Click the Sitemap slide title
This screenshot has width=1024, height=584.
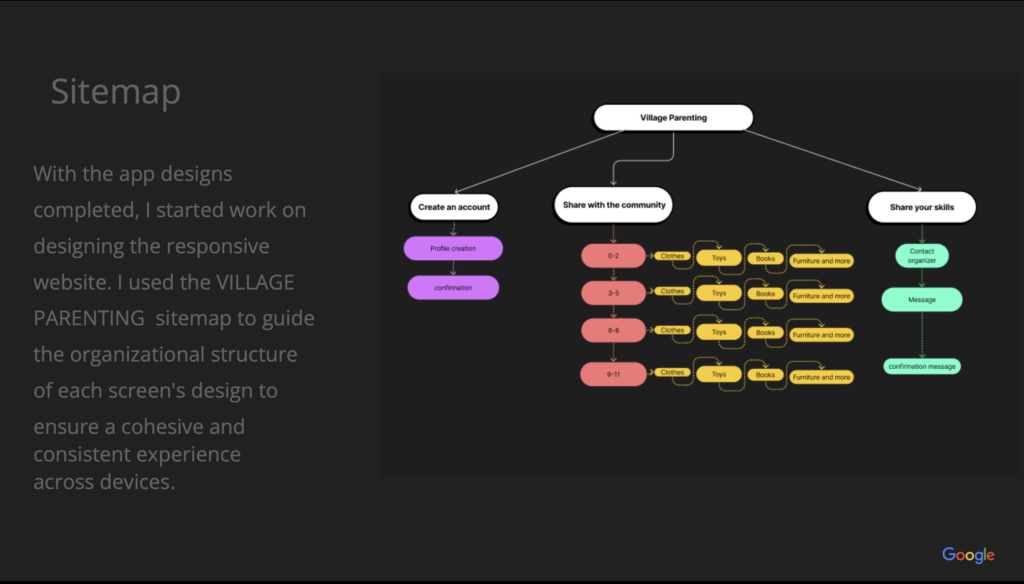pyautogui.click(x=116, y=92)
